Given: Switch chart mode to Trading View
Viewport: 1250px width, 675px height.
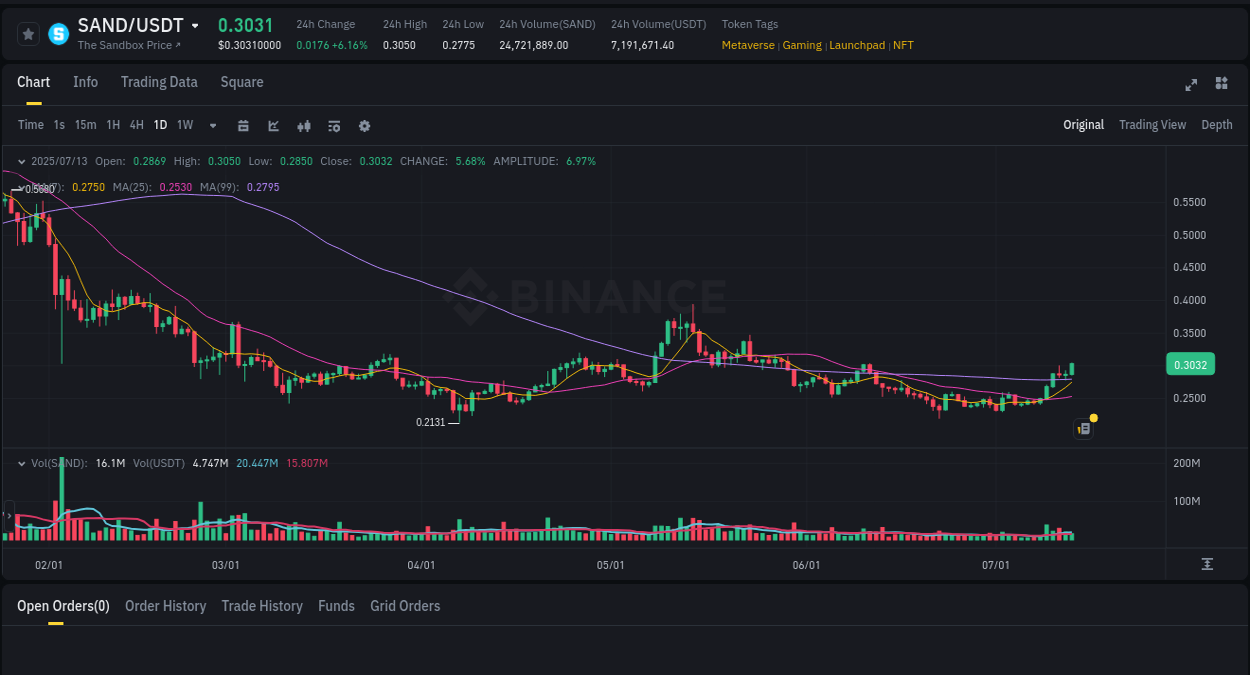Looking at the screenshot, I should point(1152,125).
